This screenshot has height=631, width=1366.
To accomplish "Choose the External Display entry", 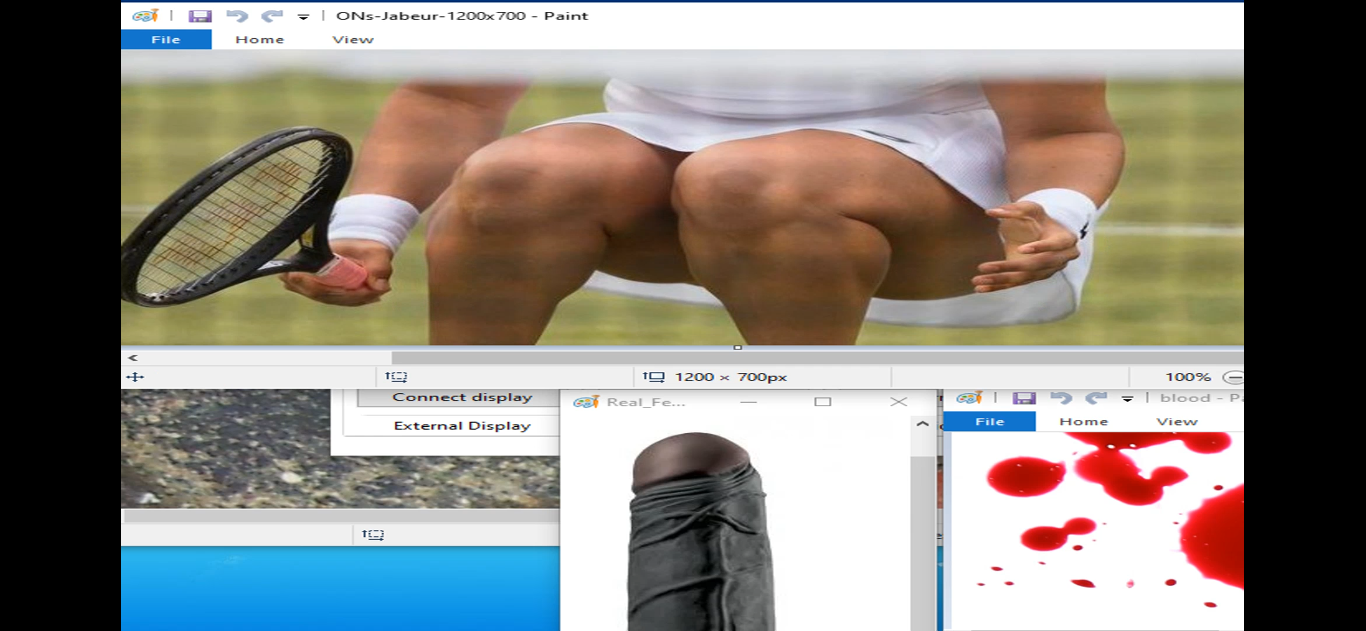I will tap(462, 426).
